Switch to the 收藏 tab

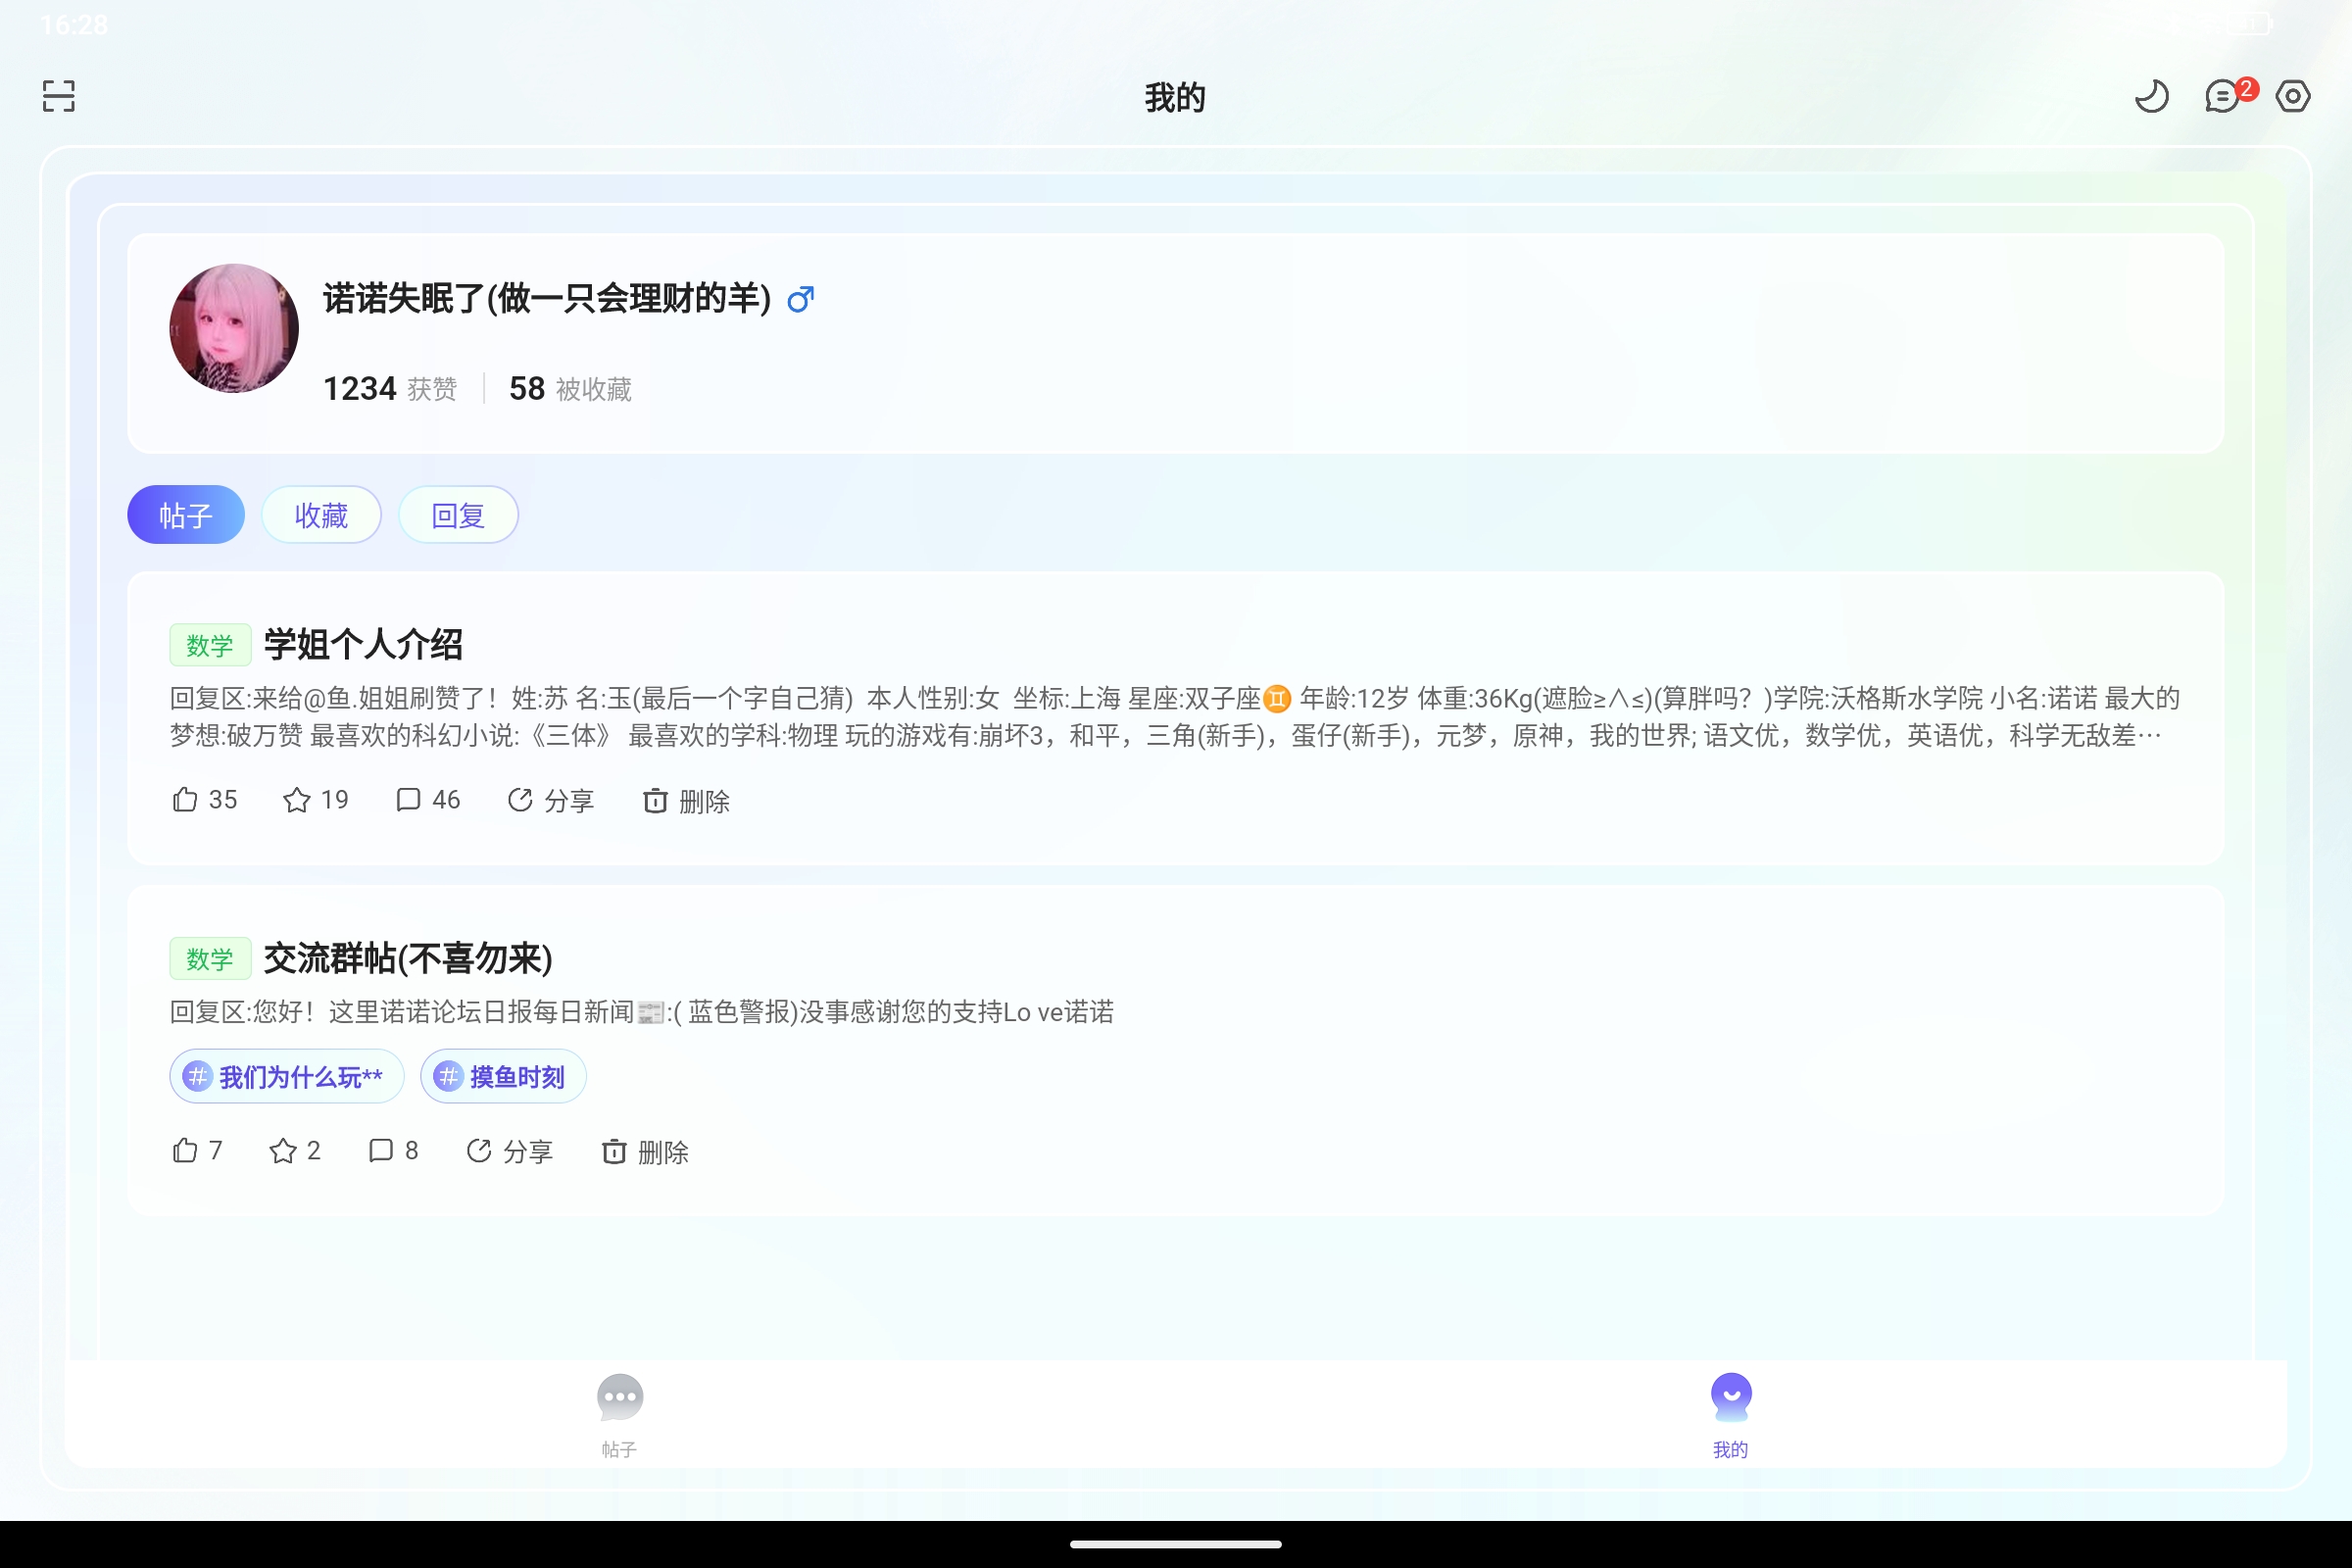pyautogui.click(x=321, y=514)
